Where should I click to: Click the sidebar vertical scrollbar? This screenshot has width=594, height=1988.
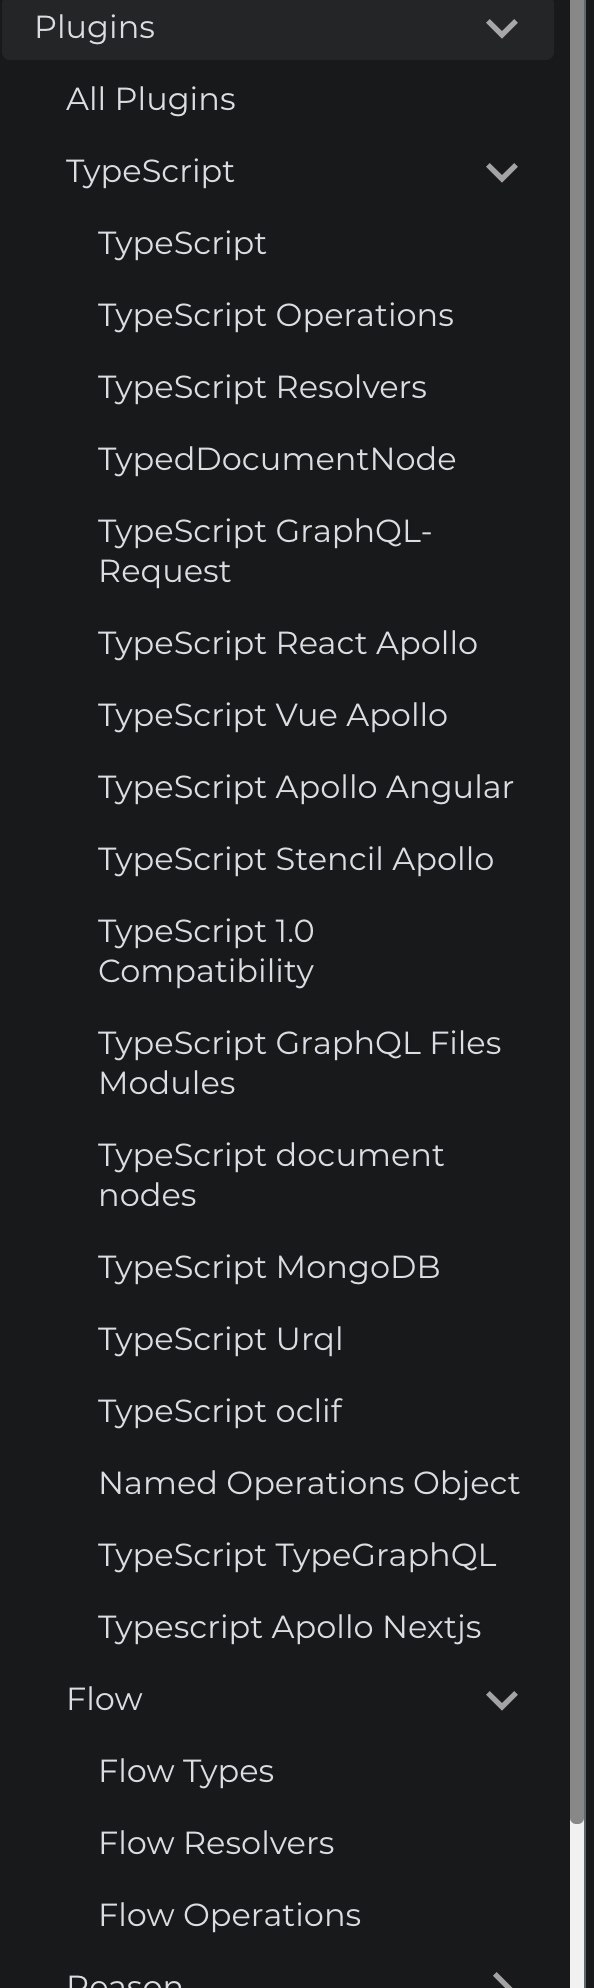coord(577,912)
